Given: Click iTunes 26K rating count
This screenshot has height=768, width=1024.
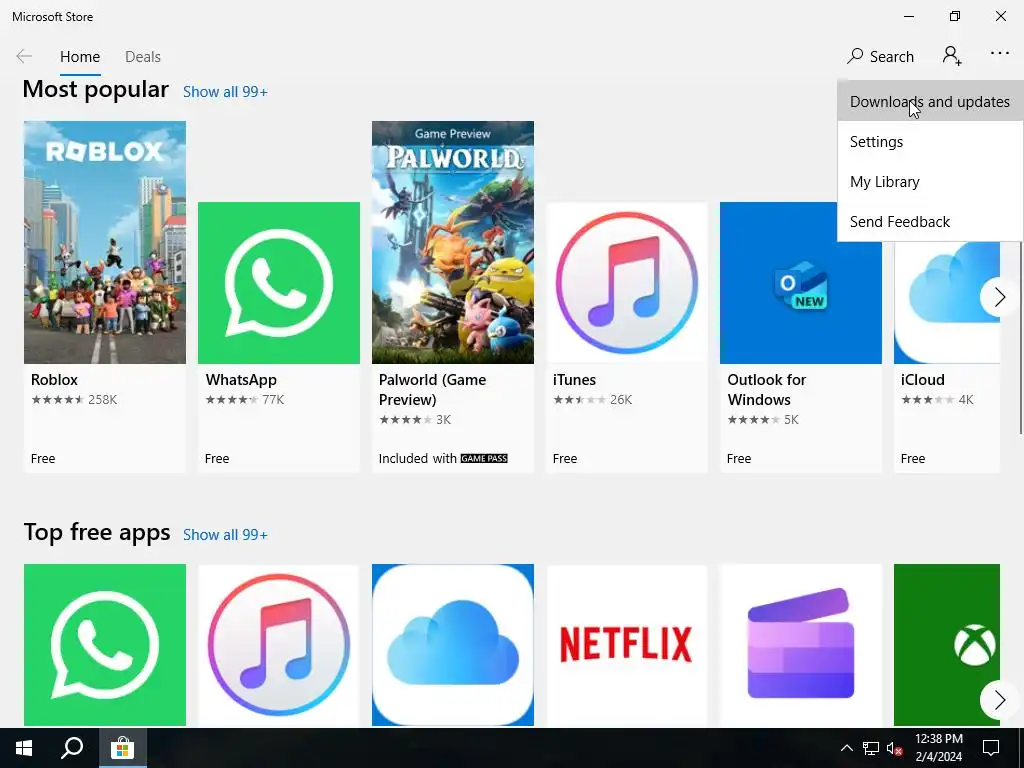Looking at the screenshot, I should coord(621,400).
